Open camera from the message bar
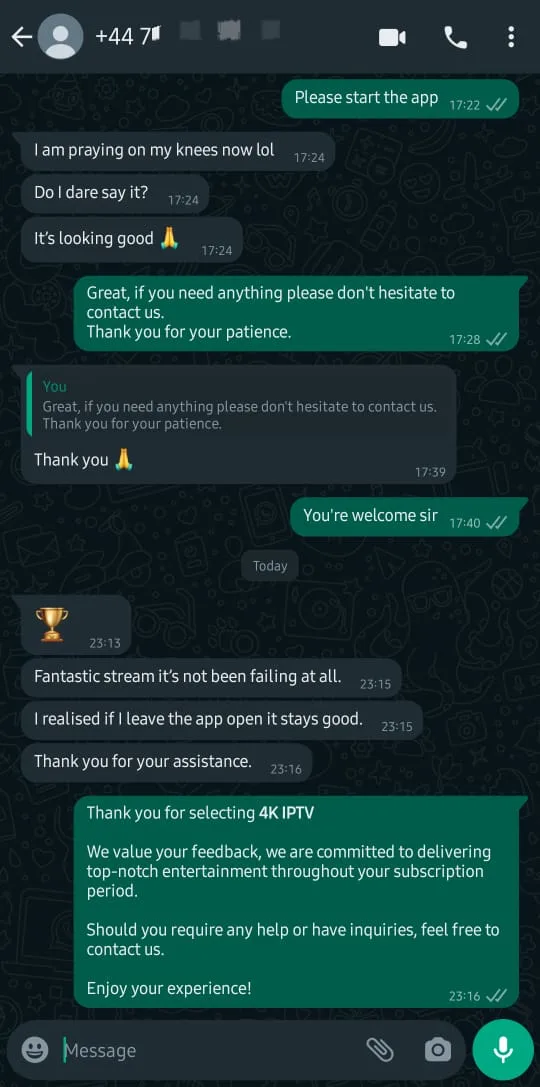This screenshot has height=1087, width=540. (437, 1050)
